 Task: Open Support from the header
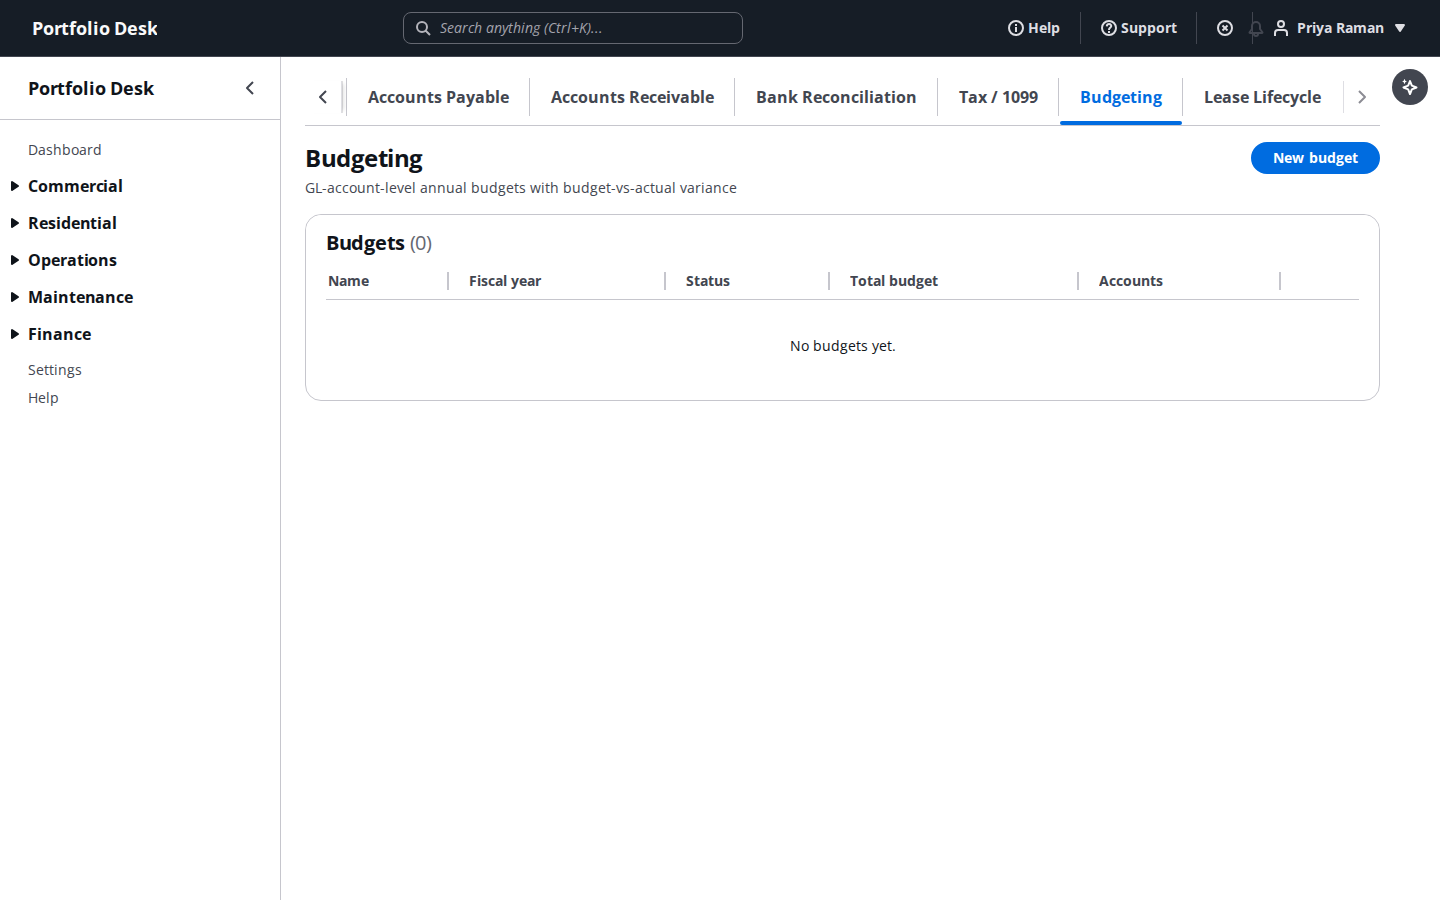coord(1139,28)
